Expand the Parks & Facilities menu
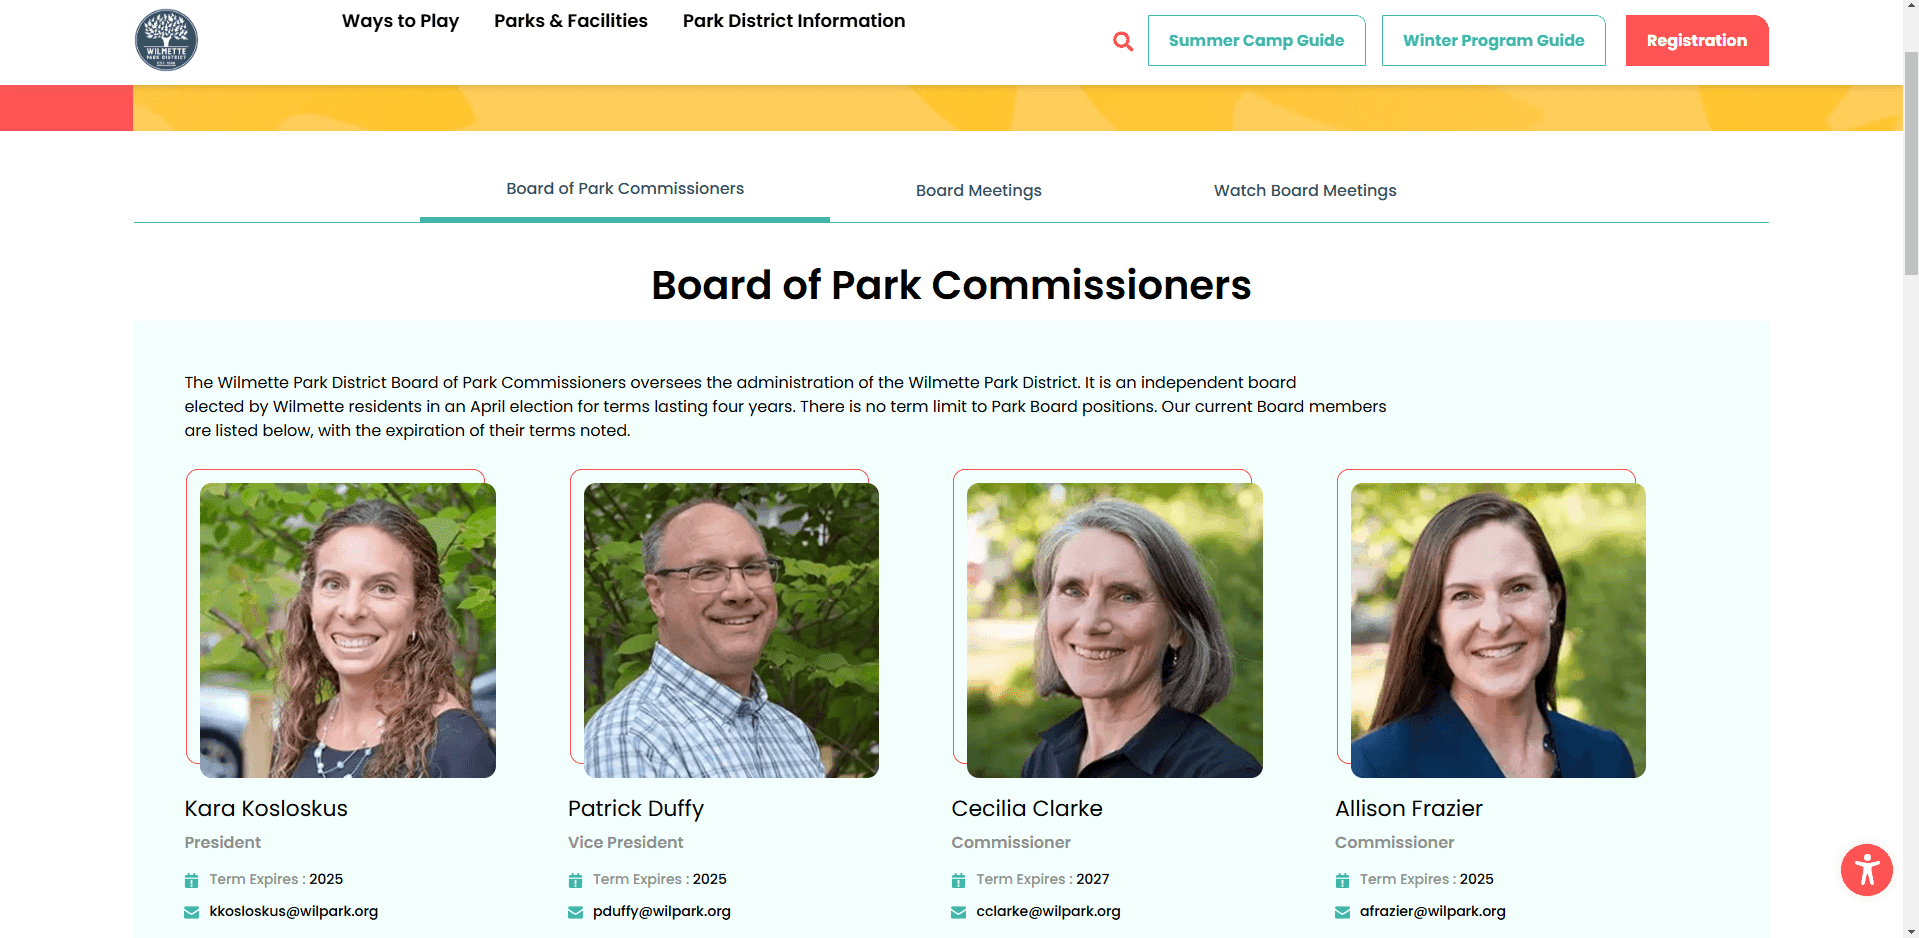This screenshot has height=938, width=1919. [571, 21]
